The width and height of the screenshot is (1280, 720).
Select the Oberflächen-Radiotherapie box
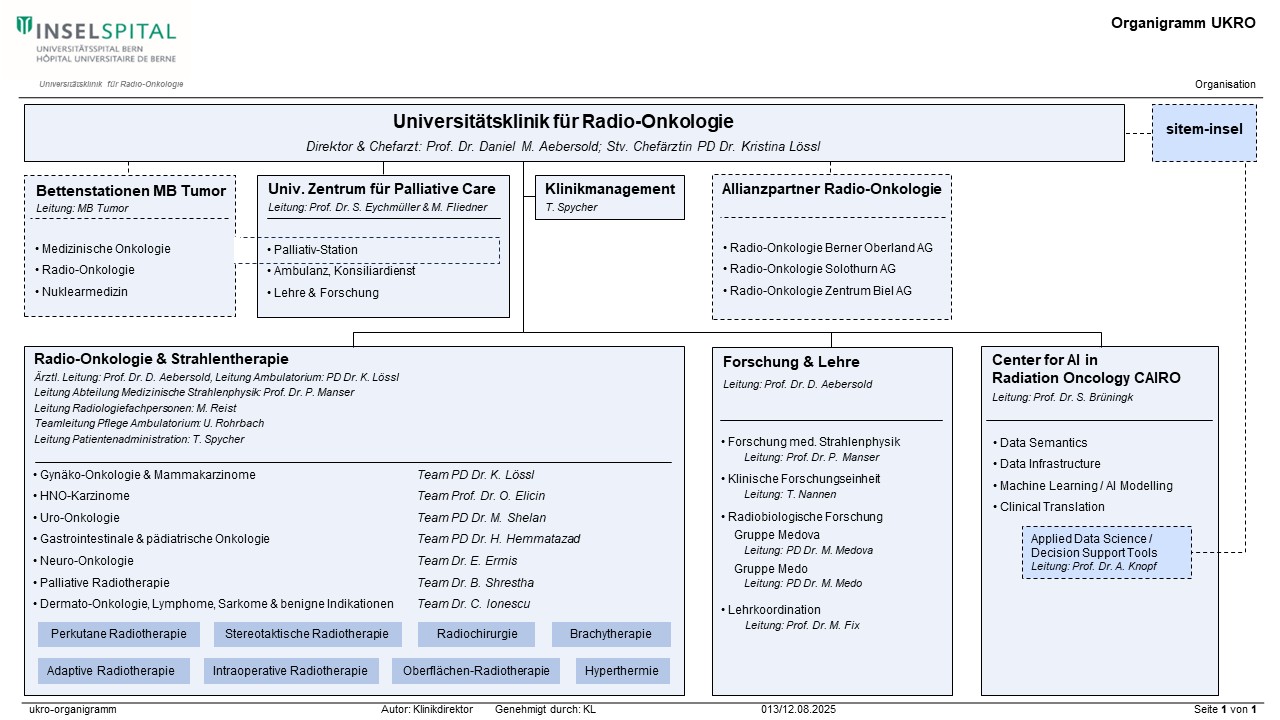[476, 671]
